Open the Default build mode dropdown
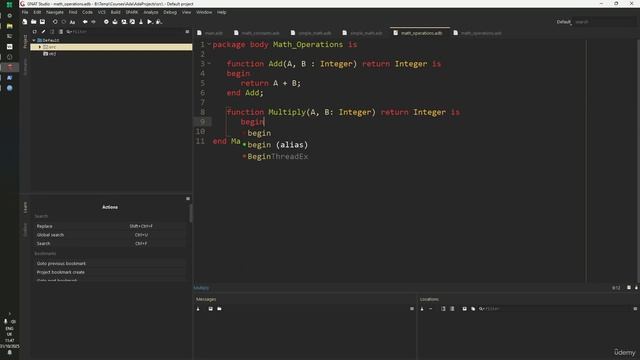Viewport: 640px width, 360px height. [x=564, y=22]
